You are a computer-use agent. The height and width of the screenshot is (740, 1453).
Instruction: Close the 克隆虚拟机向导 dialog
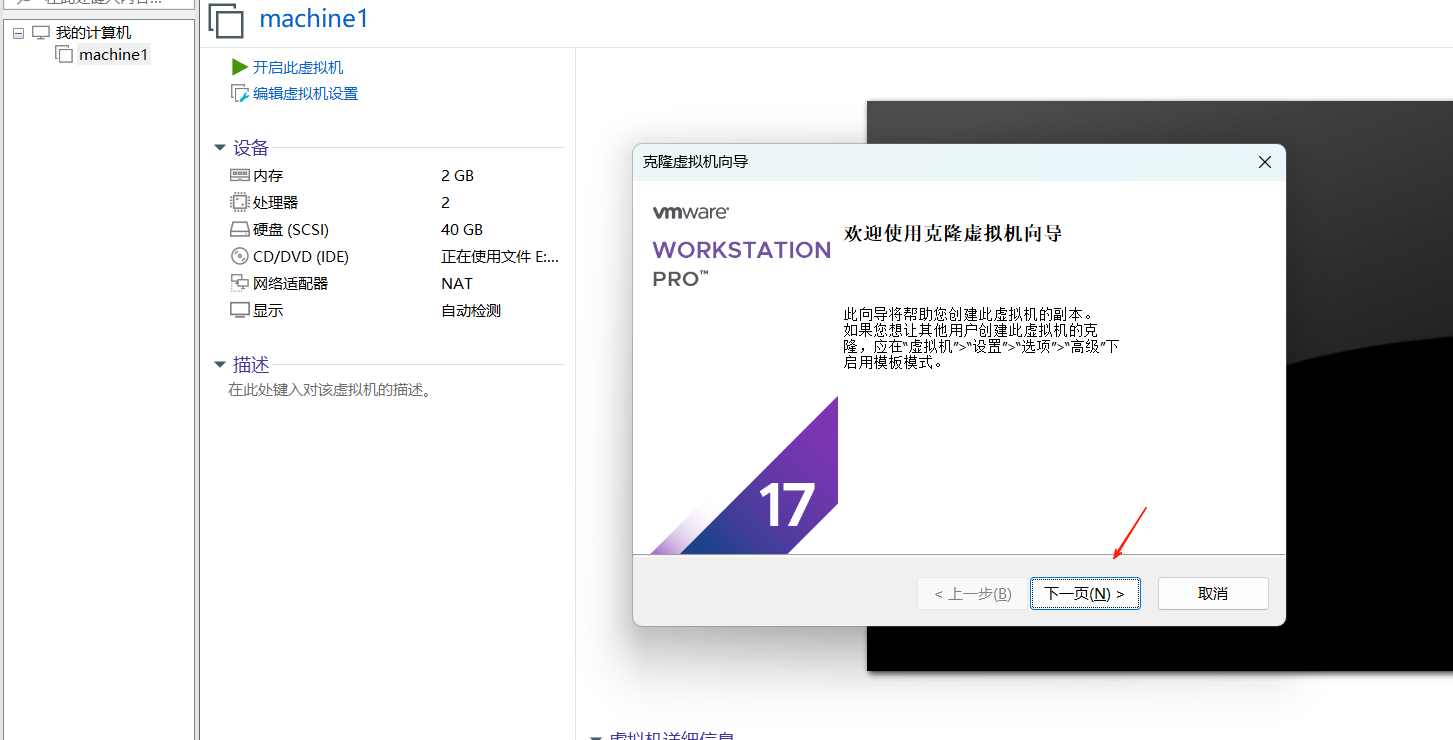[1264, 162]
